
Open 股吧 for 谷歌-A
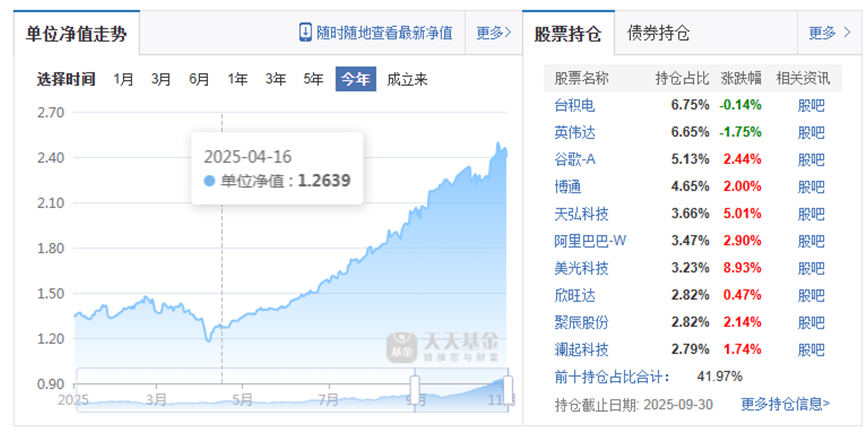pos(811,159)
